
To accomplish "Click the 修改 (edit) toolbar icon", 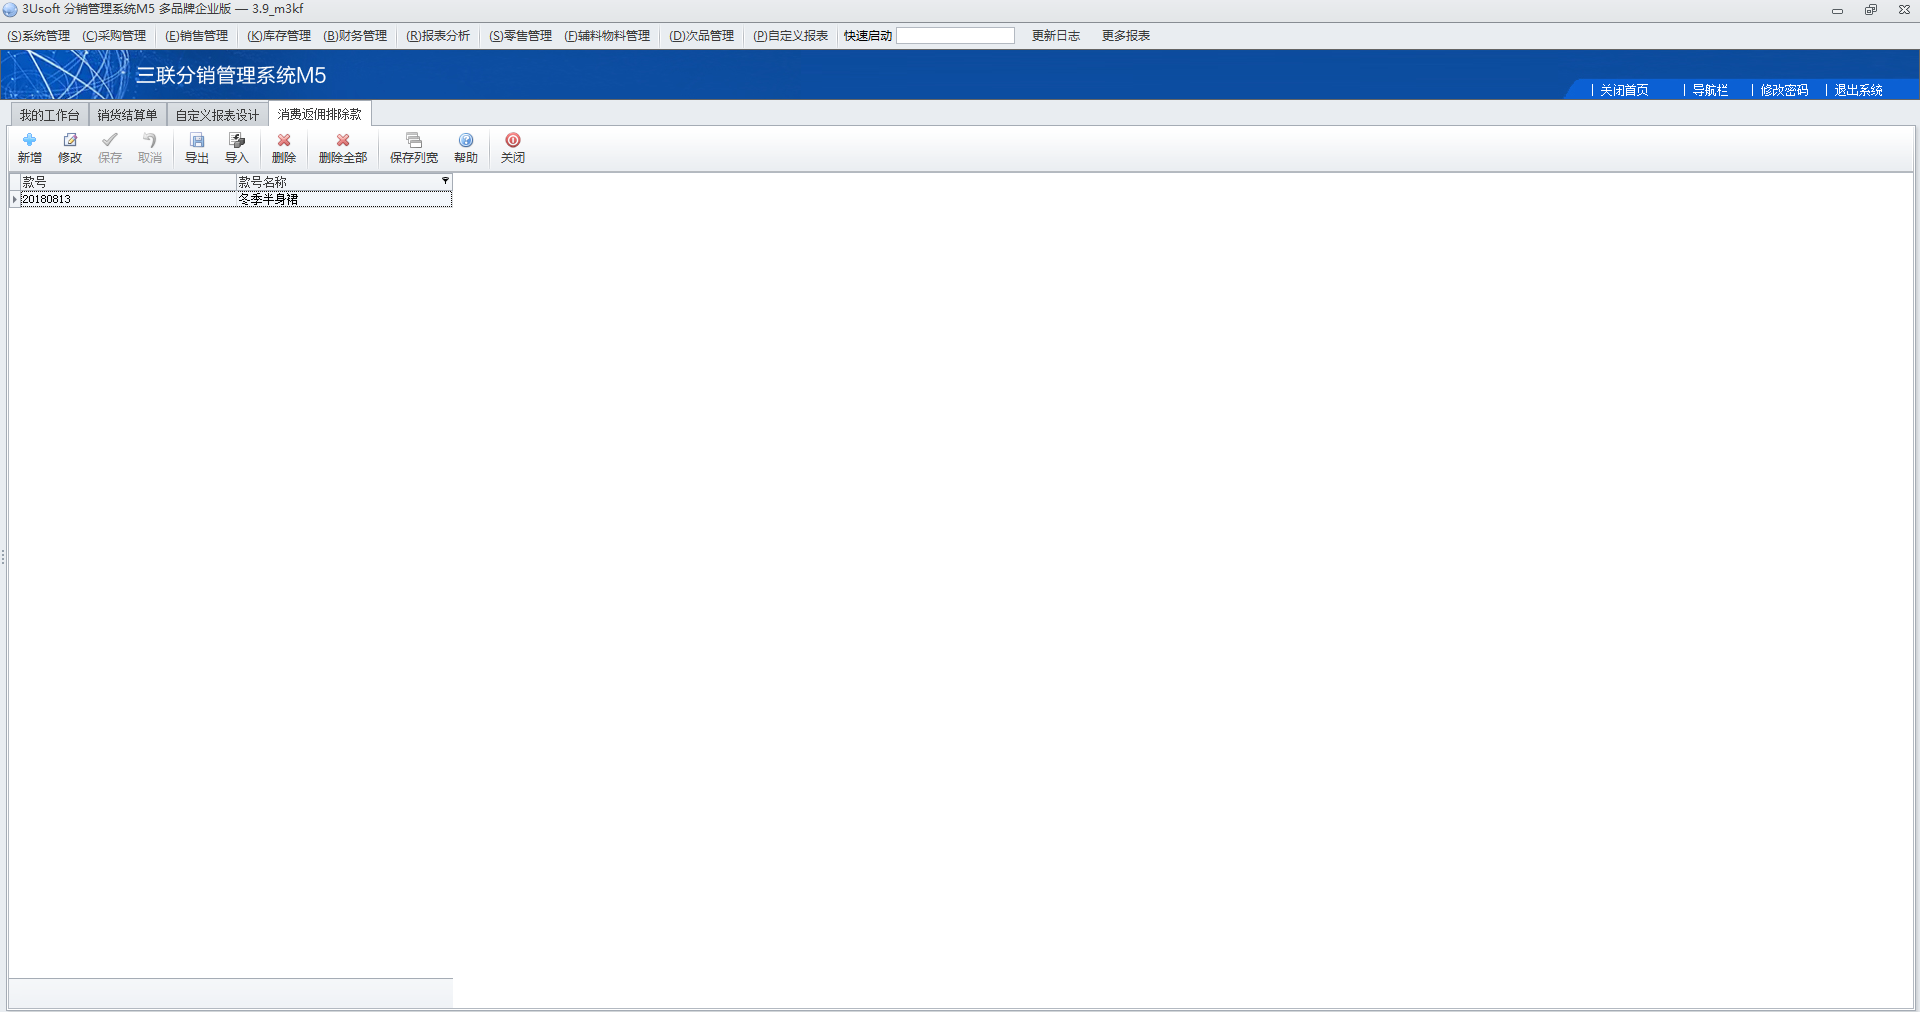I will (x=70, y=148).
